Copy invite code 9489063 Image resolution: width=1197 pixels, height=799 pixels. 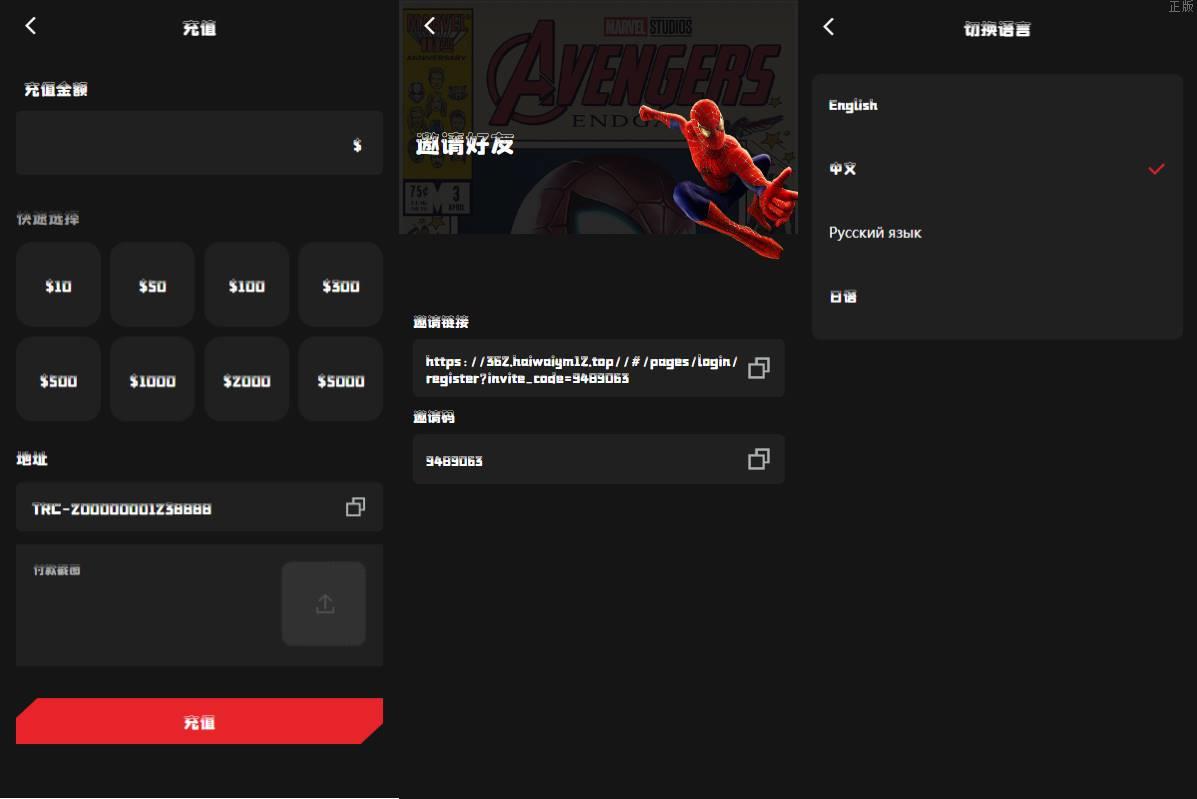pos(758,459)
